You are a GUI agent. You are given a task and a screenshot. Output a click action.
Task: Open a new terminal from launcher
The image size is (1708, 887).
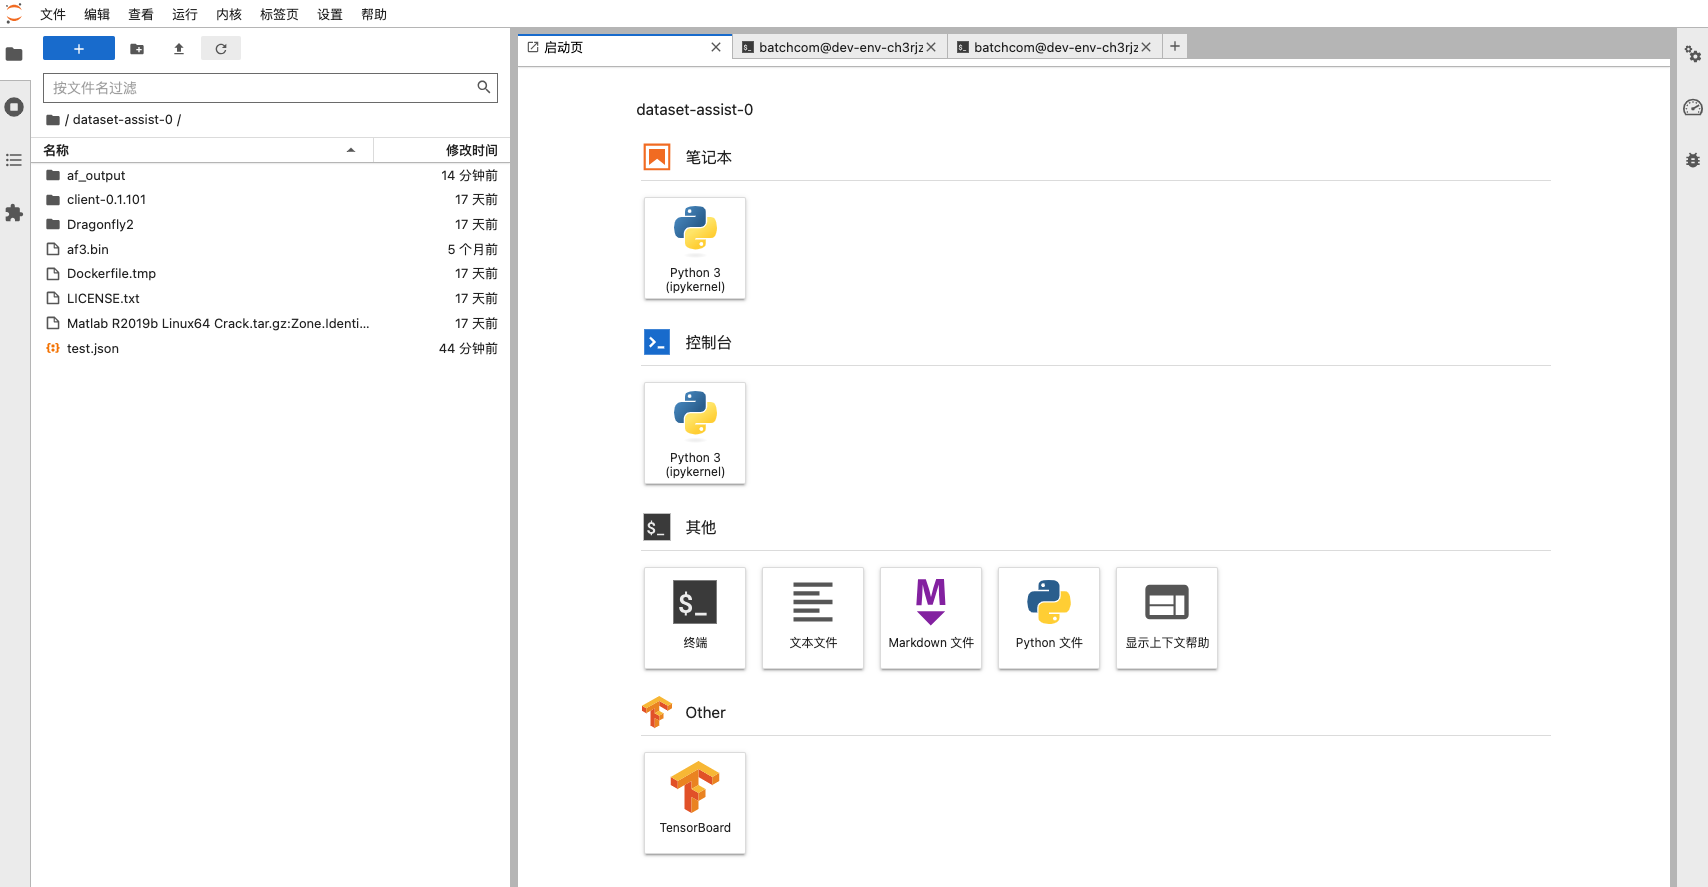click(x=695, y=618)
